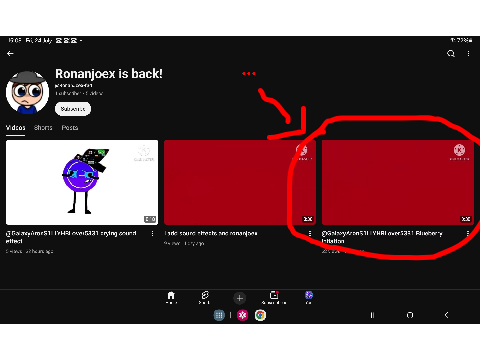480x360 pixels.
Task: Open the Android apps grid in taskbar
Action: [219, 315]
